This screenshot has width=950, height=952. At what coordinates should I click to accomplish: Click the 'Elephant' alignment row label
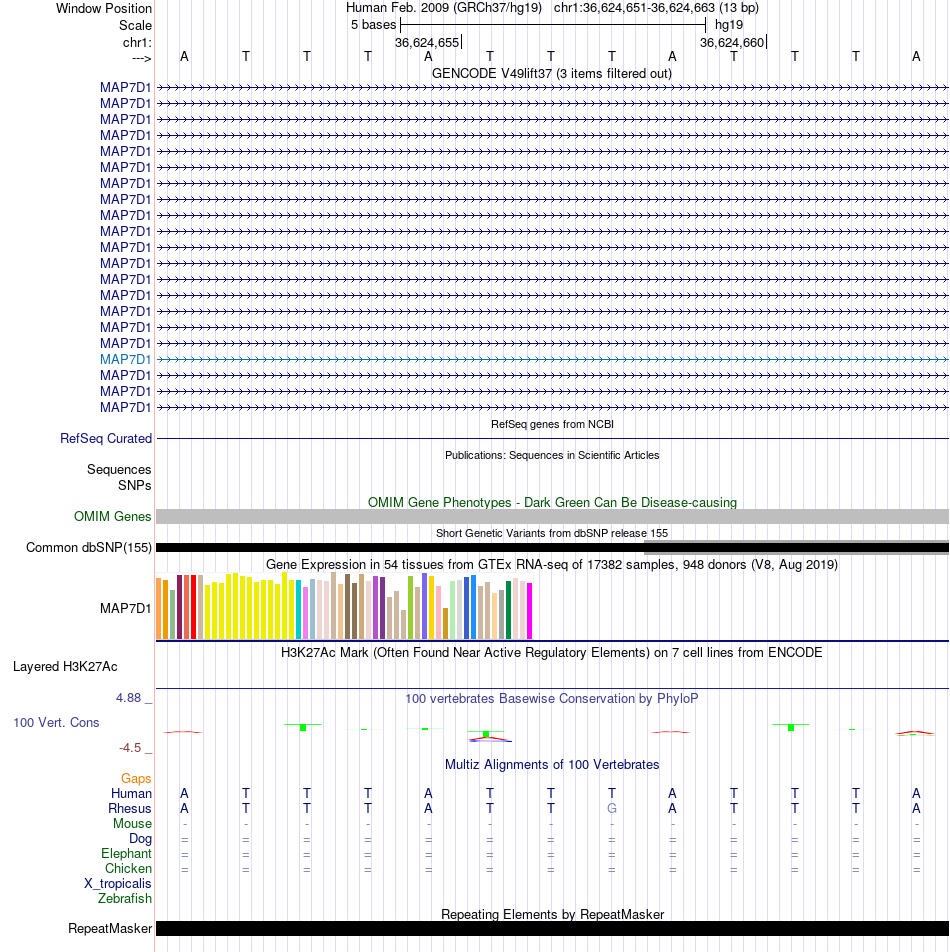click(126, 854)
